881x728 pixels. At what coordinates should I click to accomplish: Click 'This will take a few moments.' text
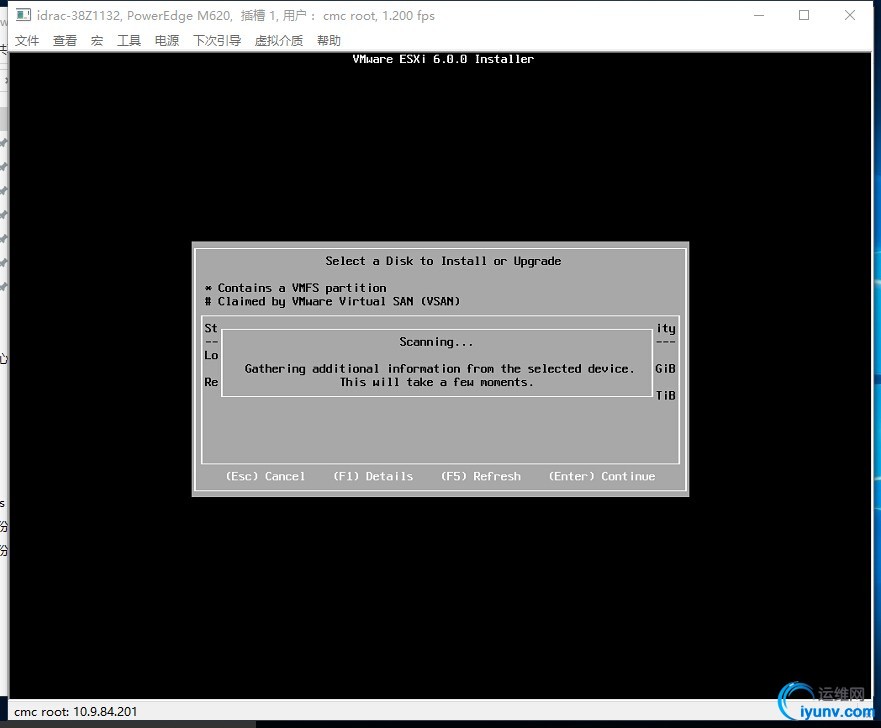point(437,382)
